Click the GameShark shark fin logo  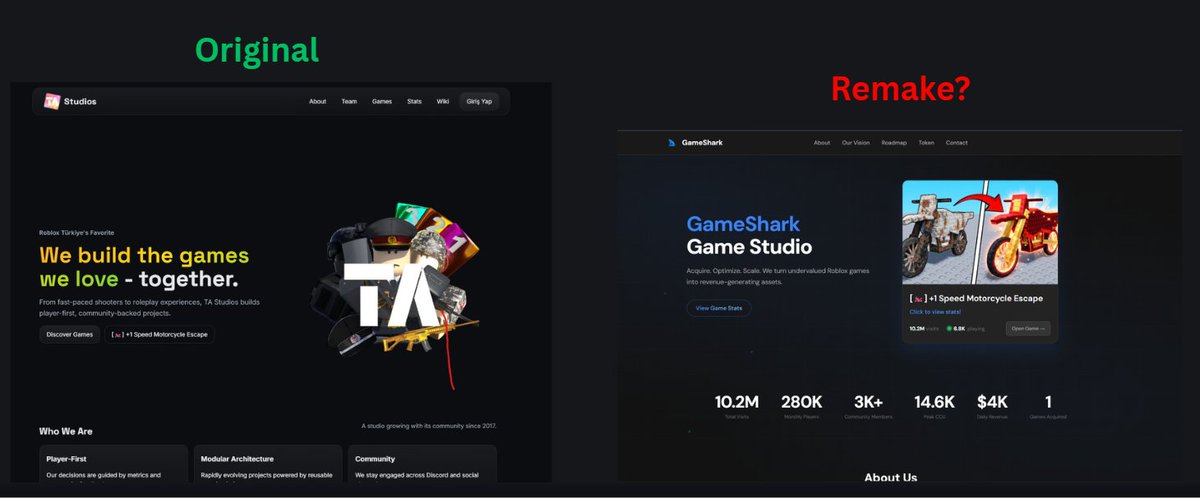(672, 143)
